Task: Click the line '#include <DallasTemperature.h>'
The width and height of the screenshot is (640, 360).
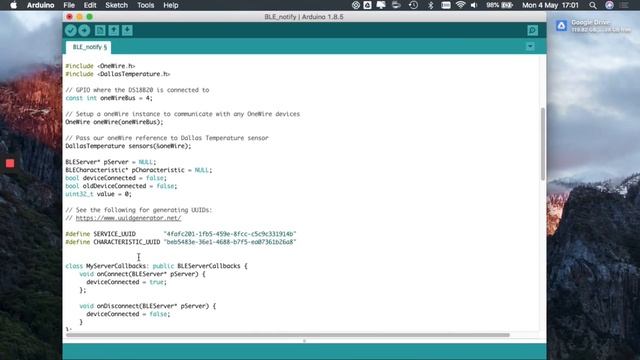Action: [118, 74]
